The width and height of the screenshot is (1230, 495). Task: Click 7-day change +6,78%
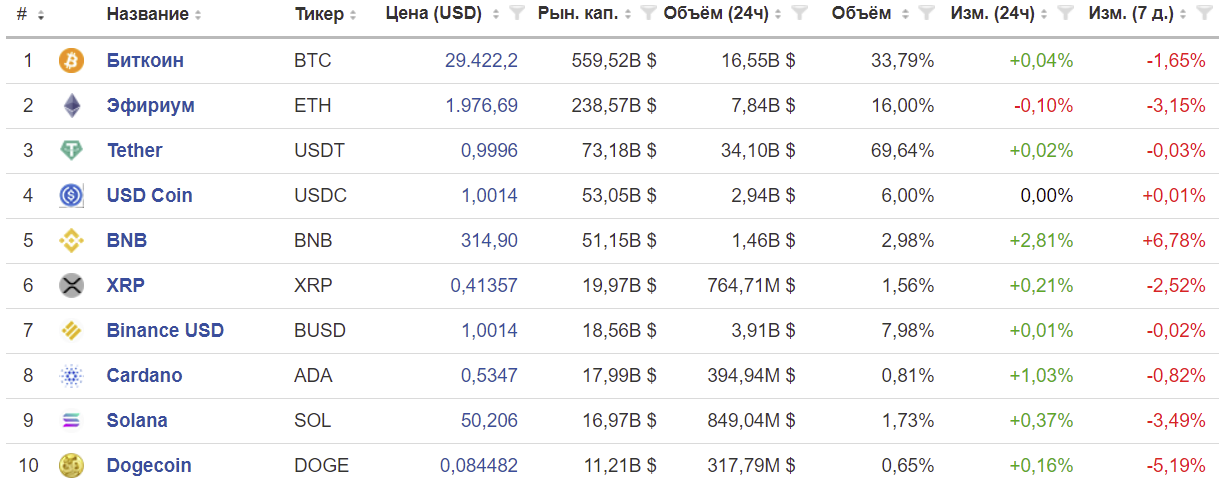point(1174,241)
